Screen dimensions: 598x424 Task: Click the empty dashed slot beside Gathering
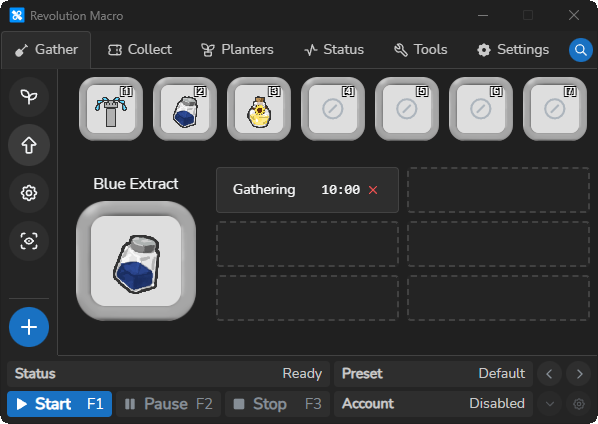pyautogui.click(x=498, y=190)
